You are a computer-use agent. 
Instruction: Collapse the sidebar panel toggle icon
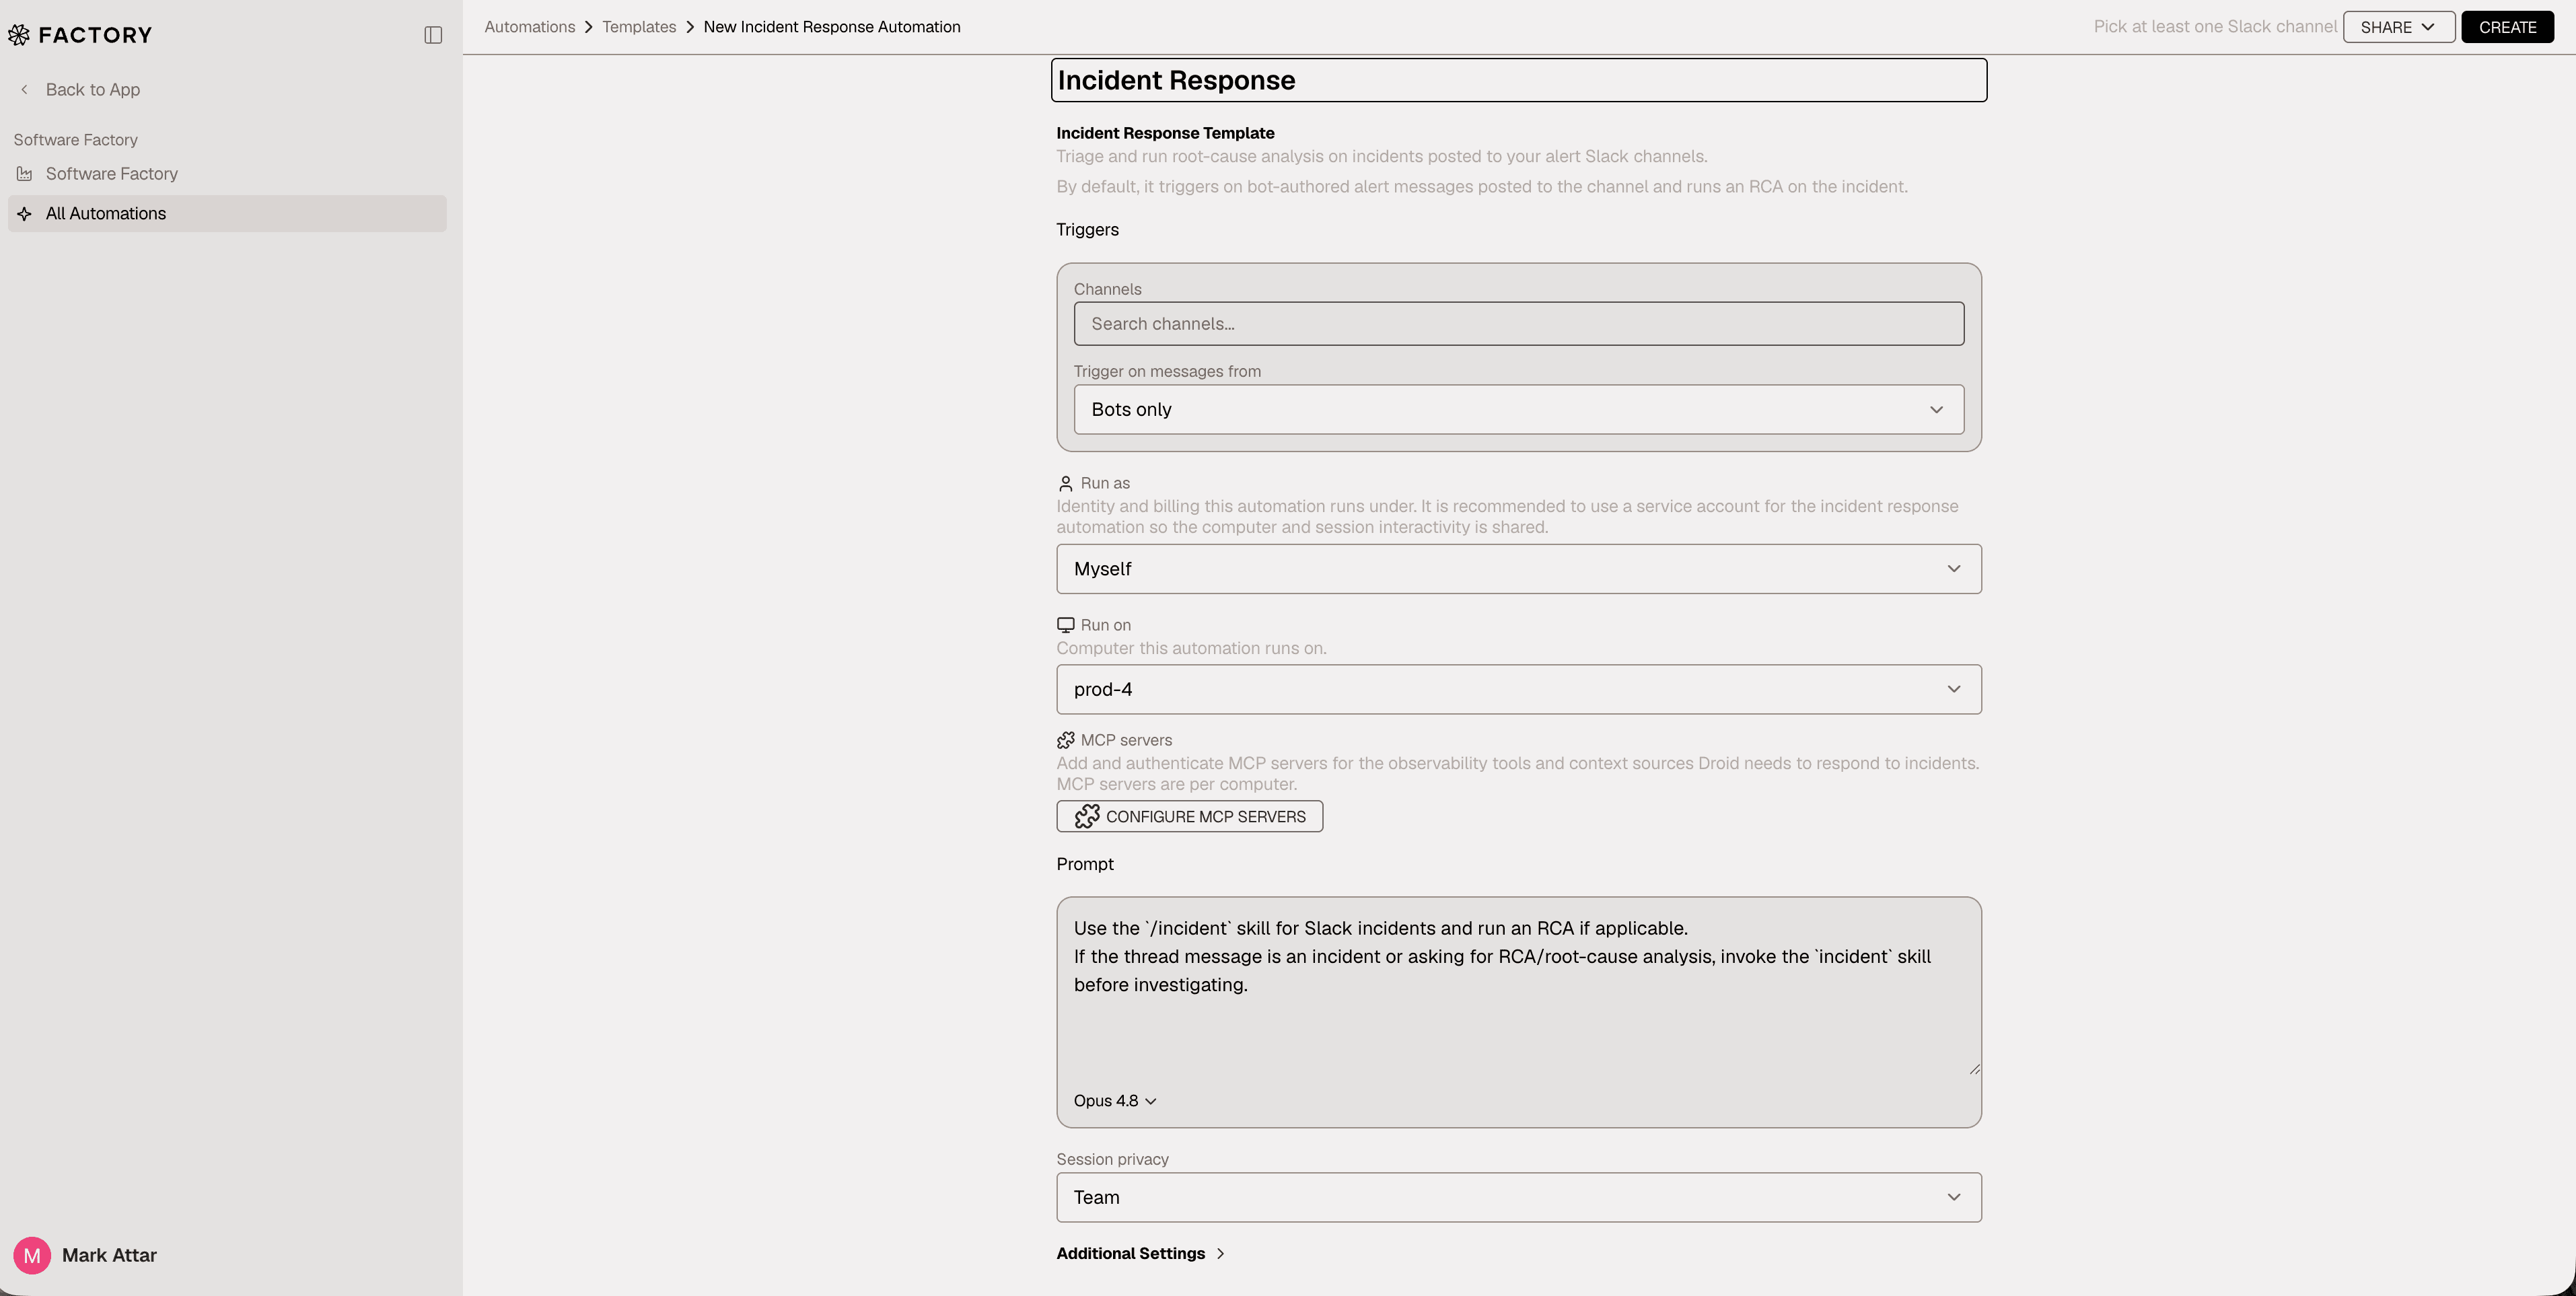pos(433,35)
